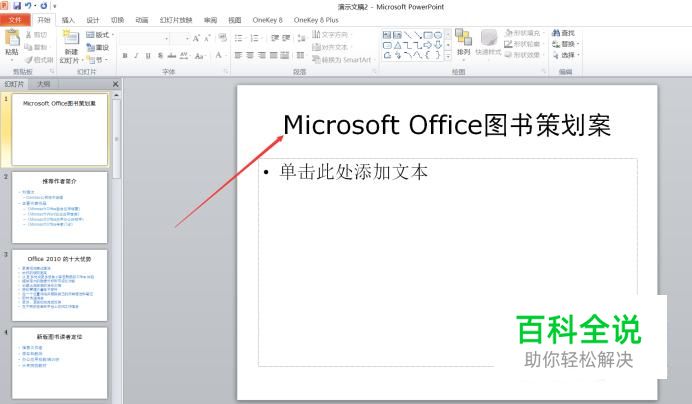Decrease font size with shrink font icon
The image size is (692, 404).
pos(207,39)
